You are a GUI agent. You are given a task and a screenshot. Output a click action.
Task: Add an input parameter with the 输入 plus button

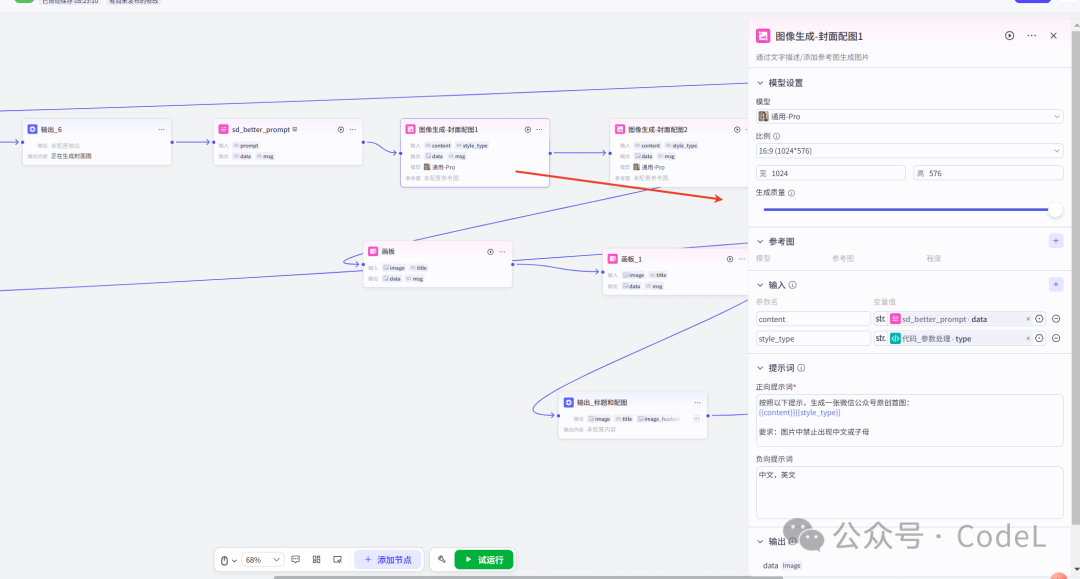[x=1056, y=284]
